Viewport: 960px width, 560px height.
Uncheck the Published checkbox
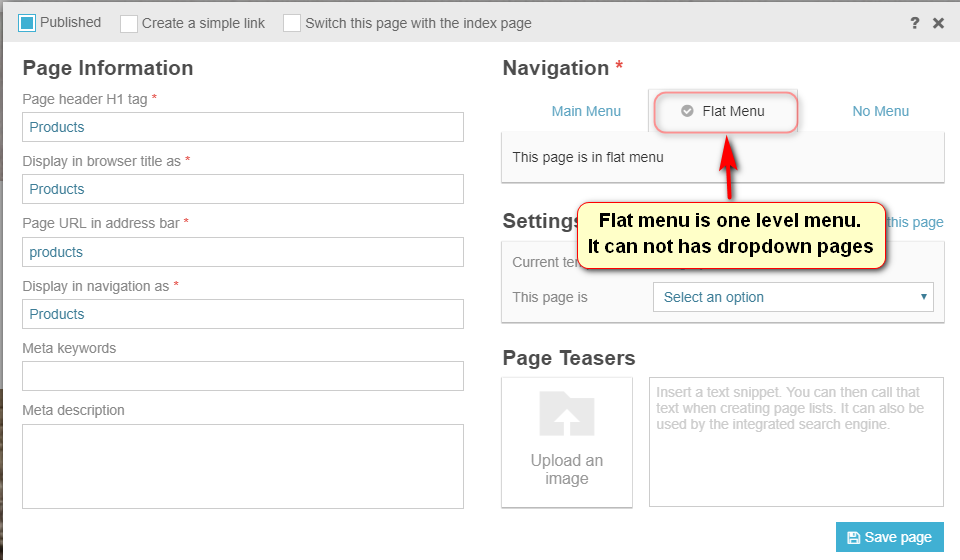(27, 22)
